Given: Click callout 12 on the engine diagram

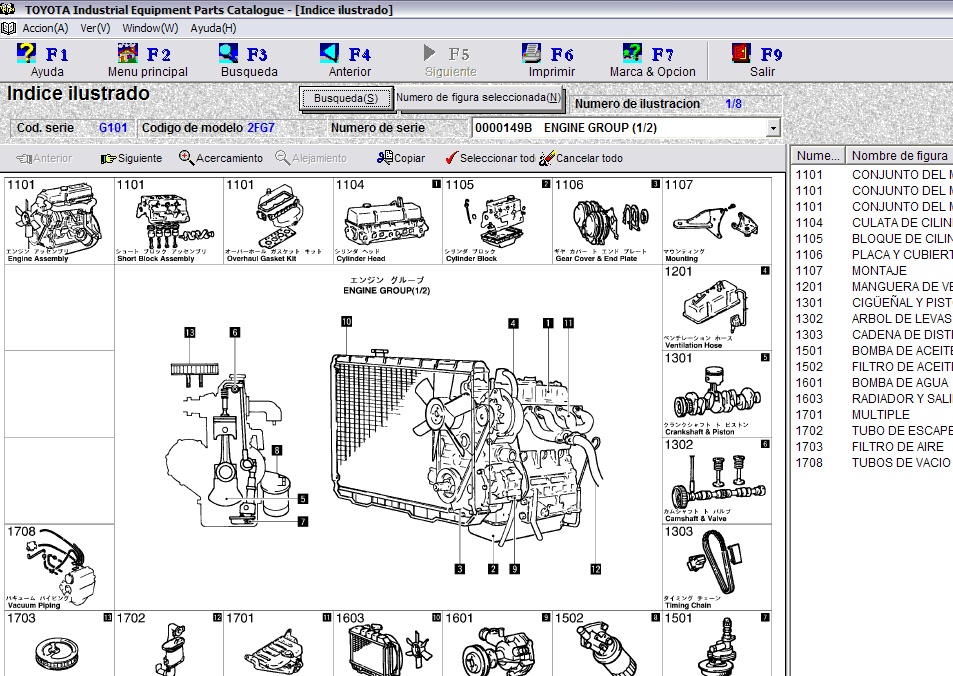Looking at the screenshot, I should click(x=596, y=569).
